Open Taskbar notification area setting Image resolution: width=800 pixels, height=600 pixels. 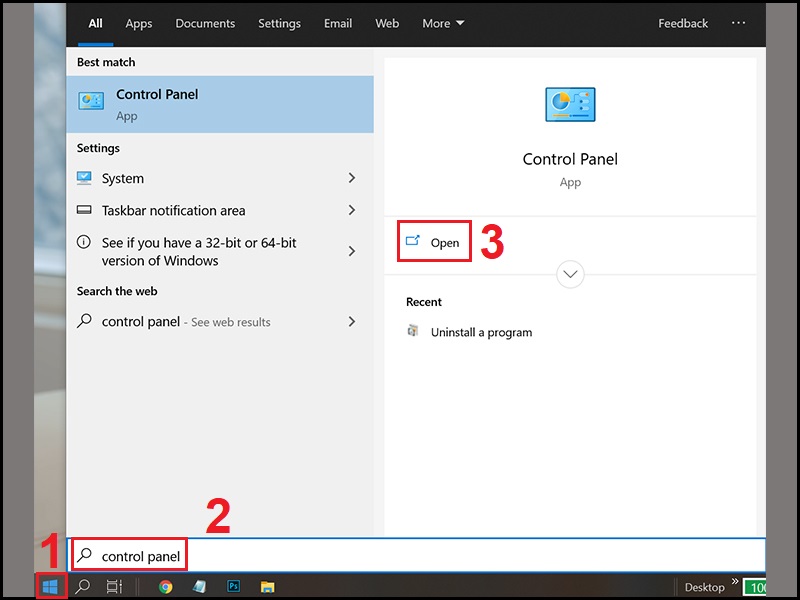tap(220, 210)
